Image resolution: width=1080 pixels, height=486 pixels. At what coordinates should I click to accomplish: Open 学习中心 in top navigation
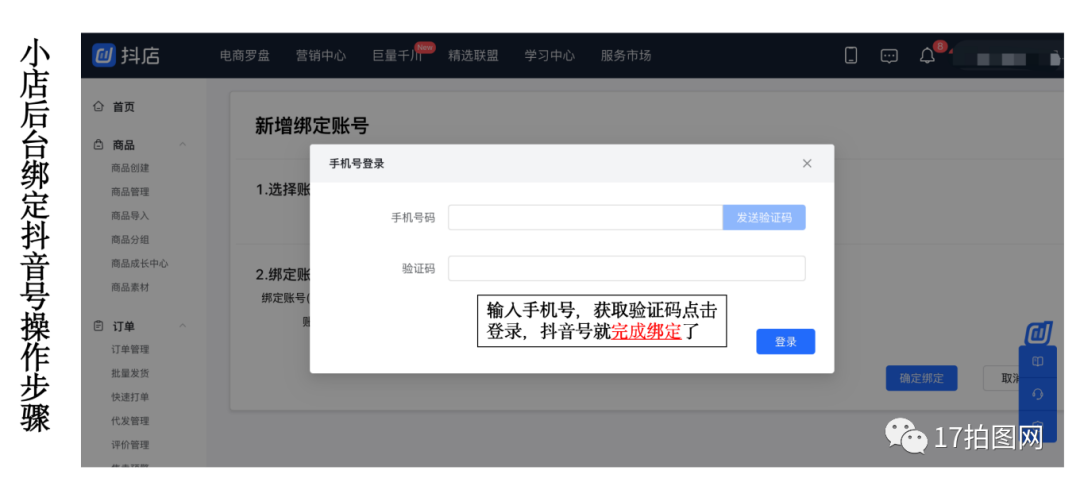point(550,56)
